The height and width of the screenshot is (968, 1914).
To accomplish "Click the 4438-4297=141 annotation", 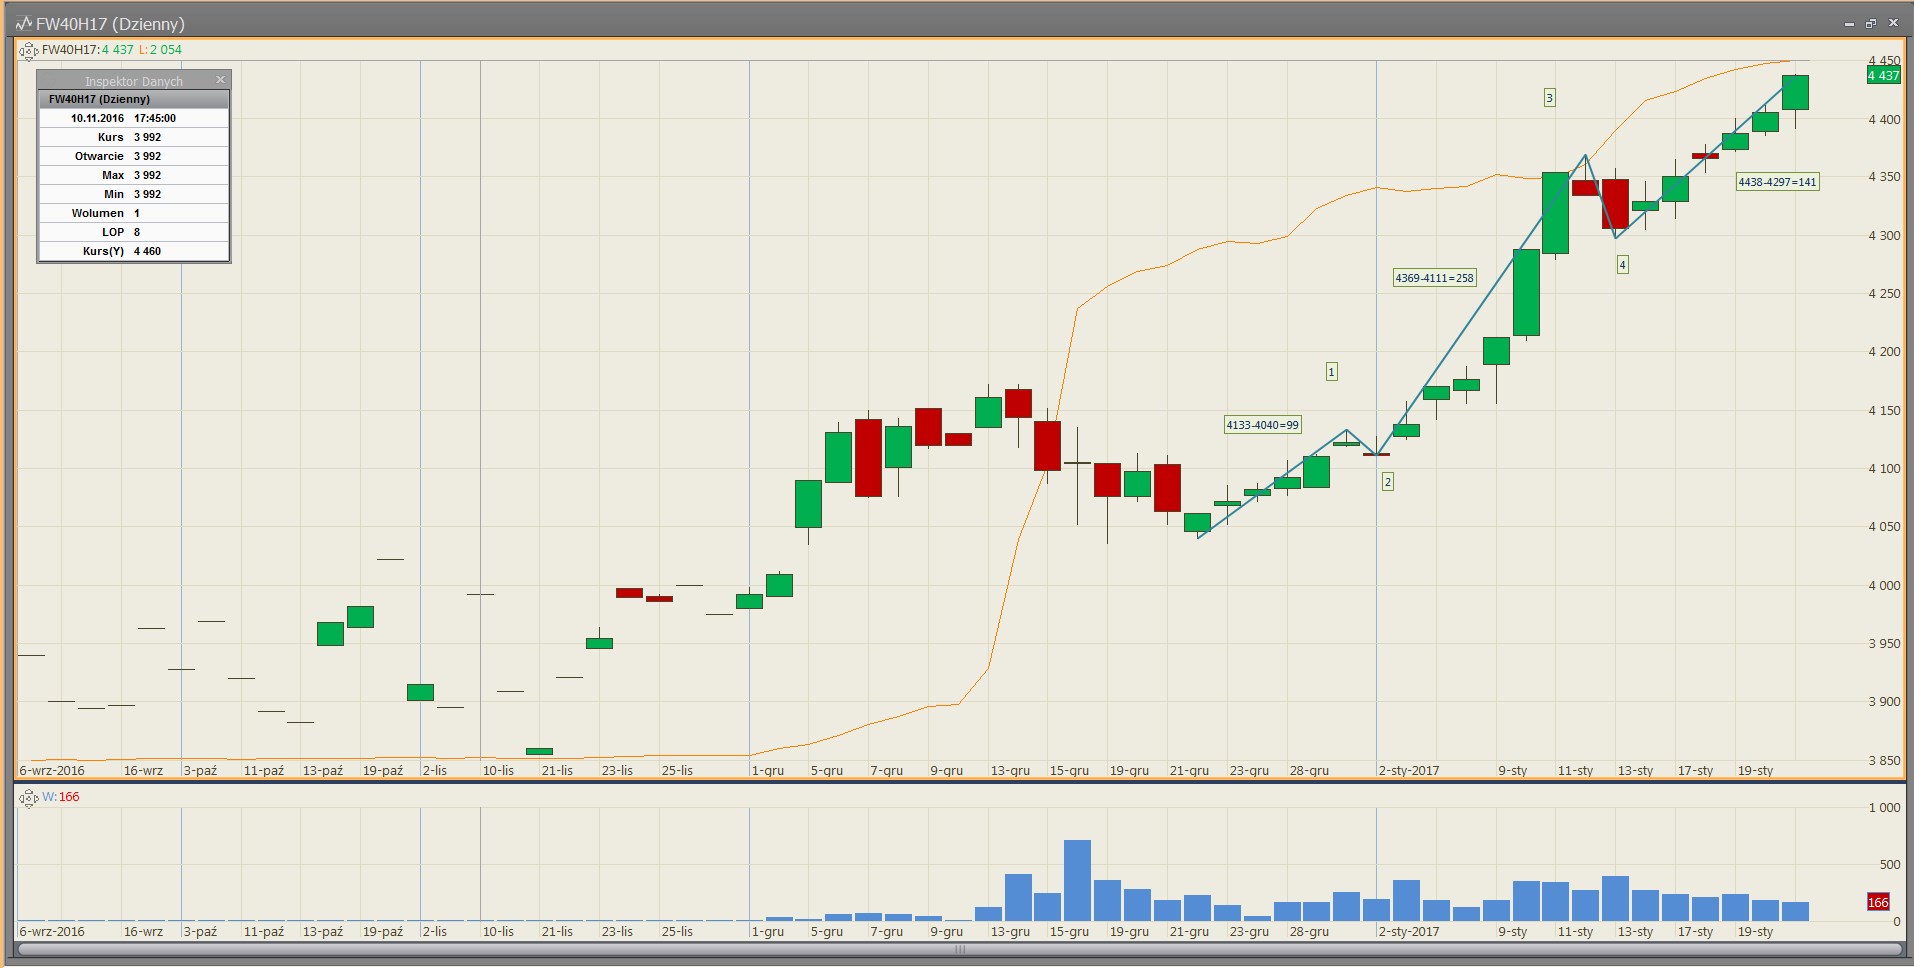I will pyautogui.click(x=1777, y=181).
